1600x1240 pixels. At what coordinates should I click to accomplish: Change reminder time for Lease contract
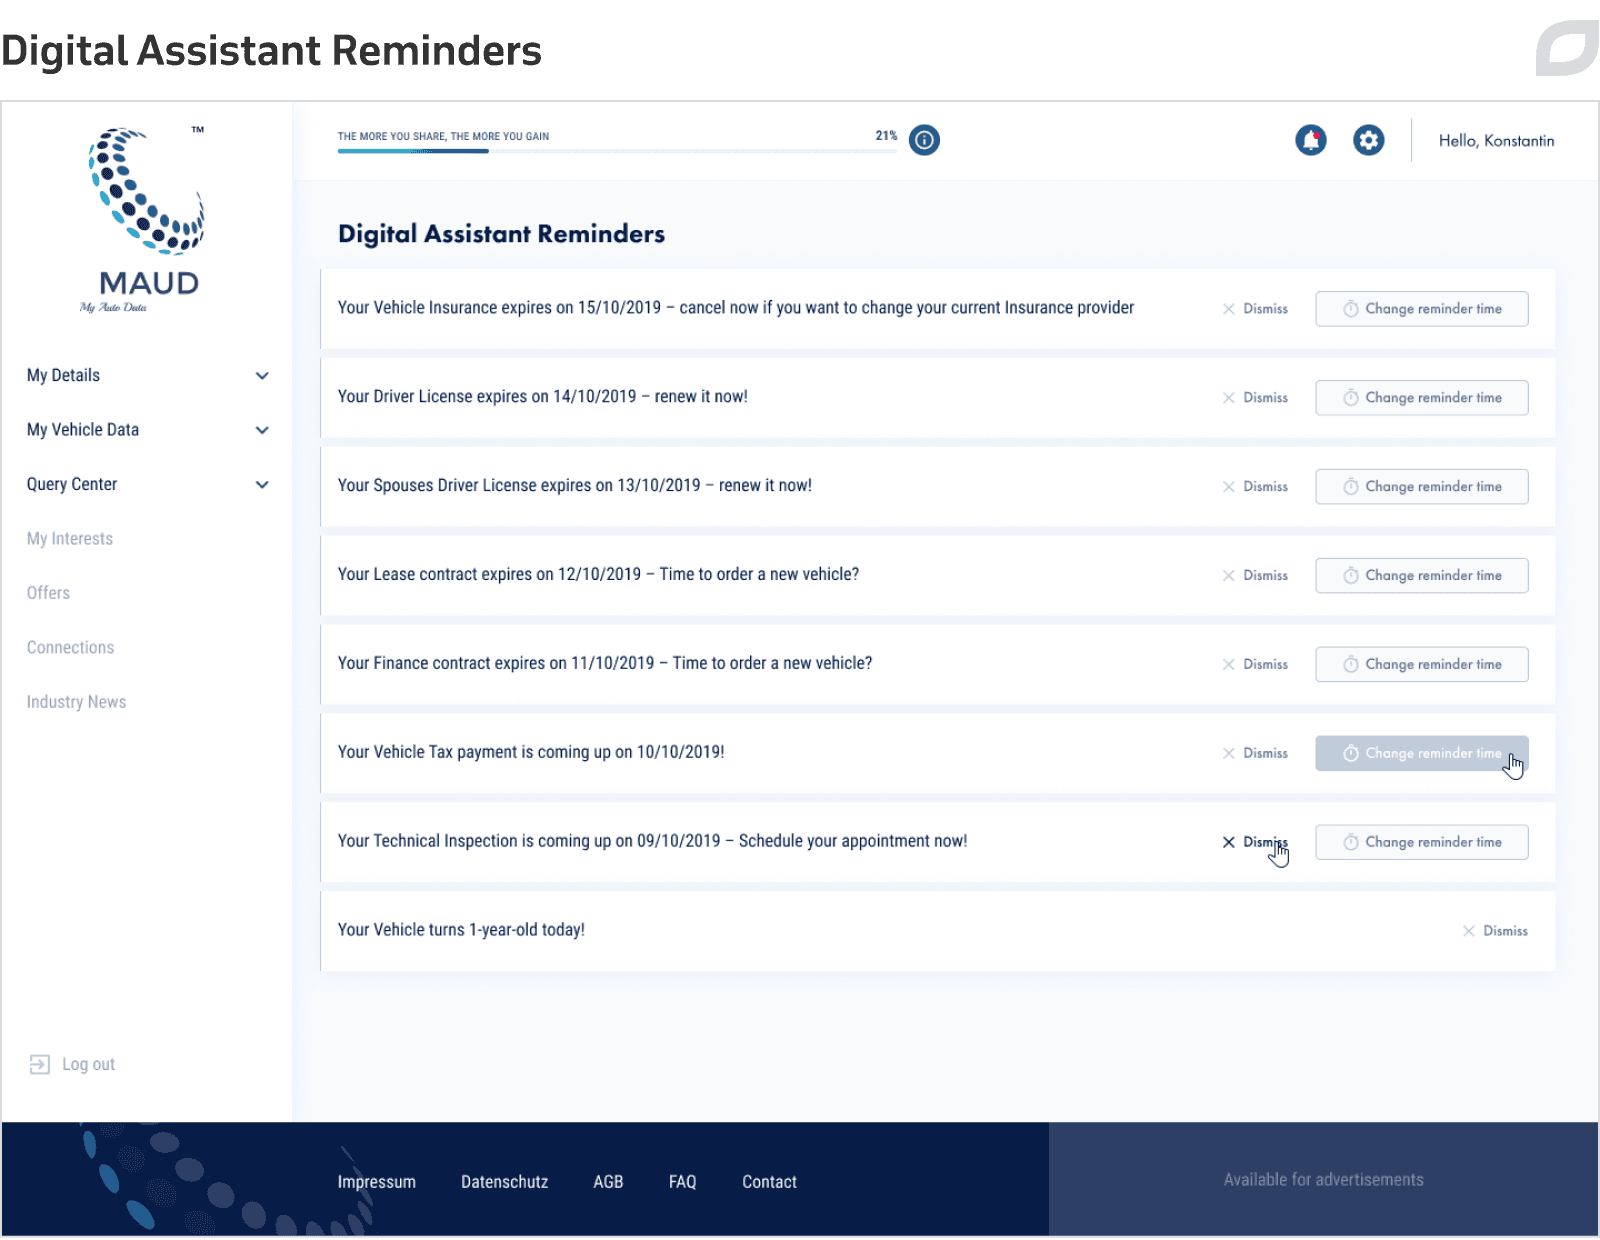pos(1422,576)
